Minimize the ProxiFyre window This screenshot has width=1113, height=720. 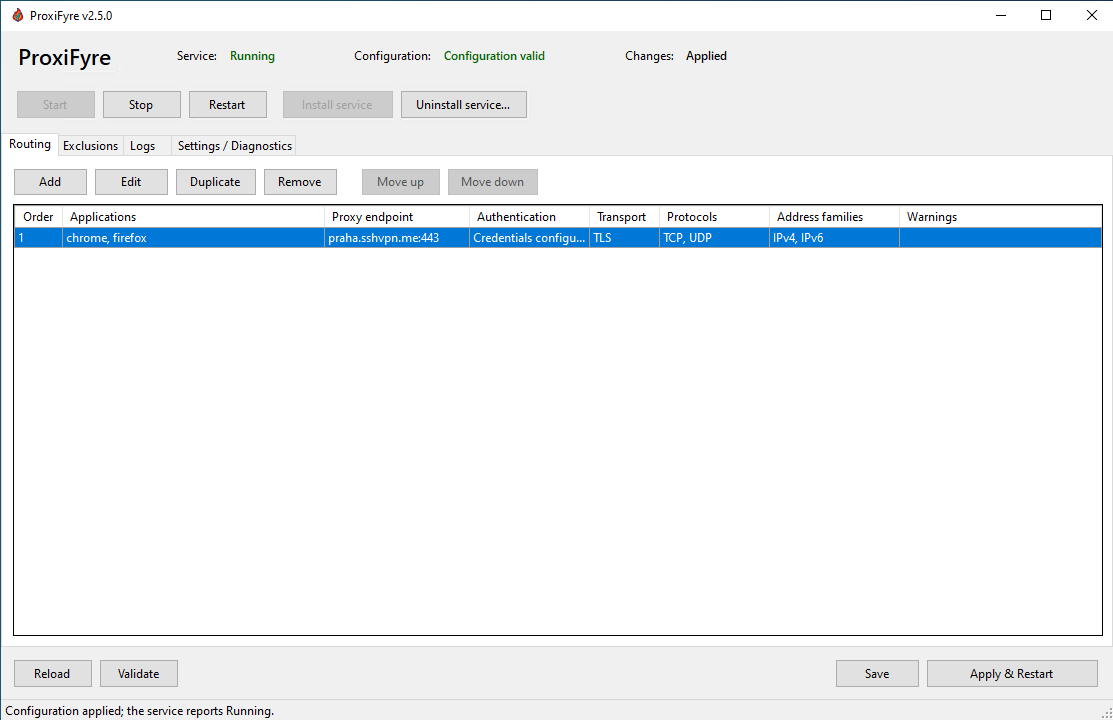click(x=1001, y=15)
